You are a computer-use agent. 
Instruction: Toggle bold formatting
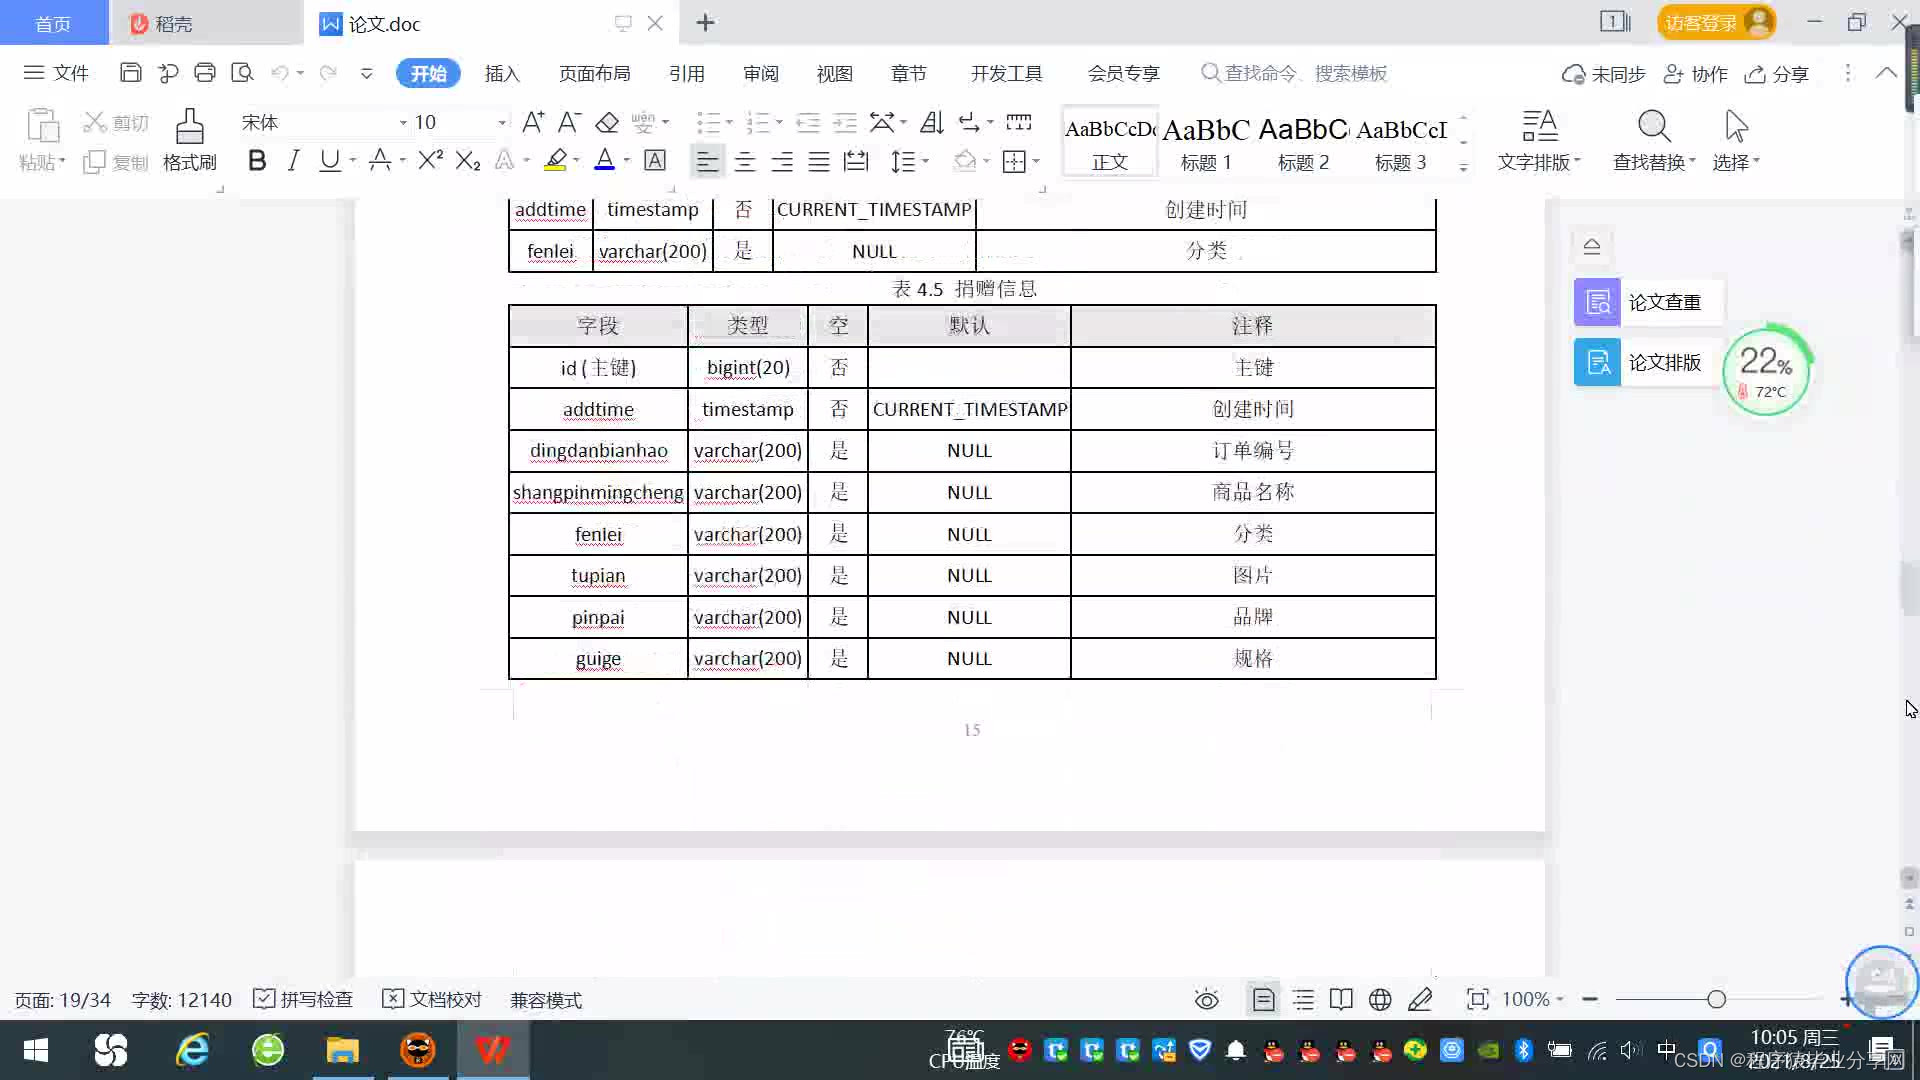pos(257,161)
